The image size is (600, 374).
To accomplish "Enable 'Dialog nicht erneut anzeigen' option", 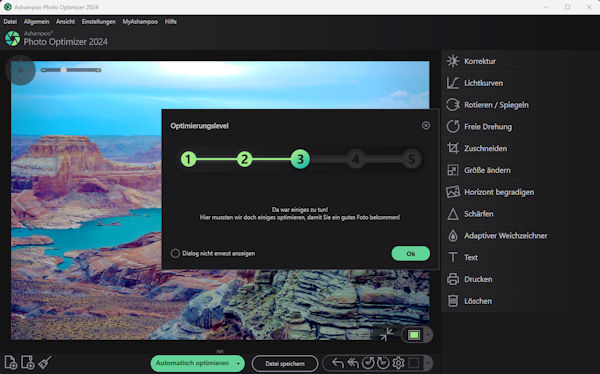I will (175, 253).
